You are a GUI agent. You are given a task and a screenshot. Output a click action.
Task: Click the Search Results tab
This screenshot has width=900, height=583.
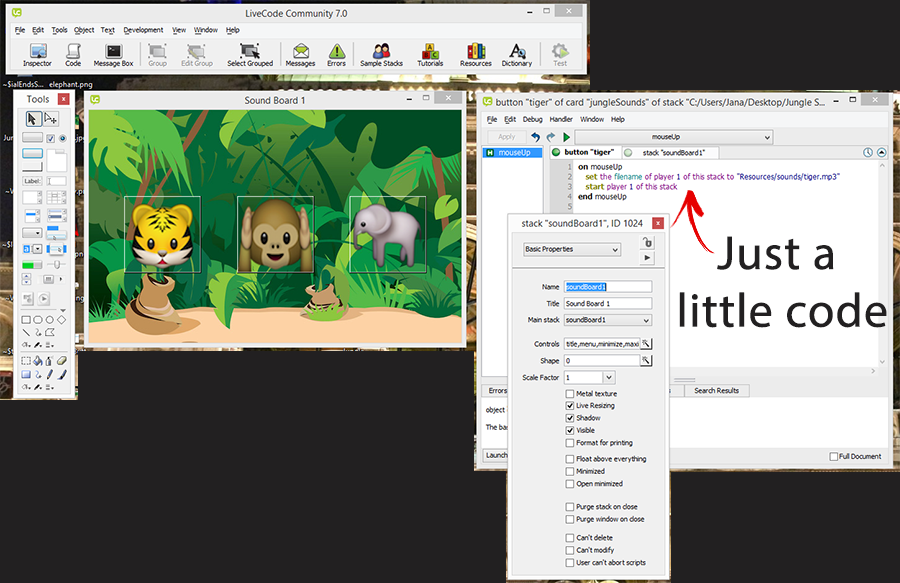(717, 390)
